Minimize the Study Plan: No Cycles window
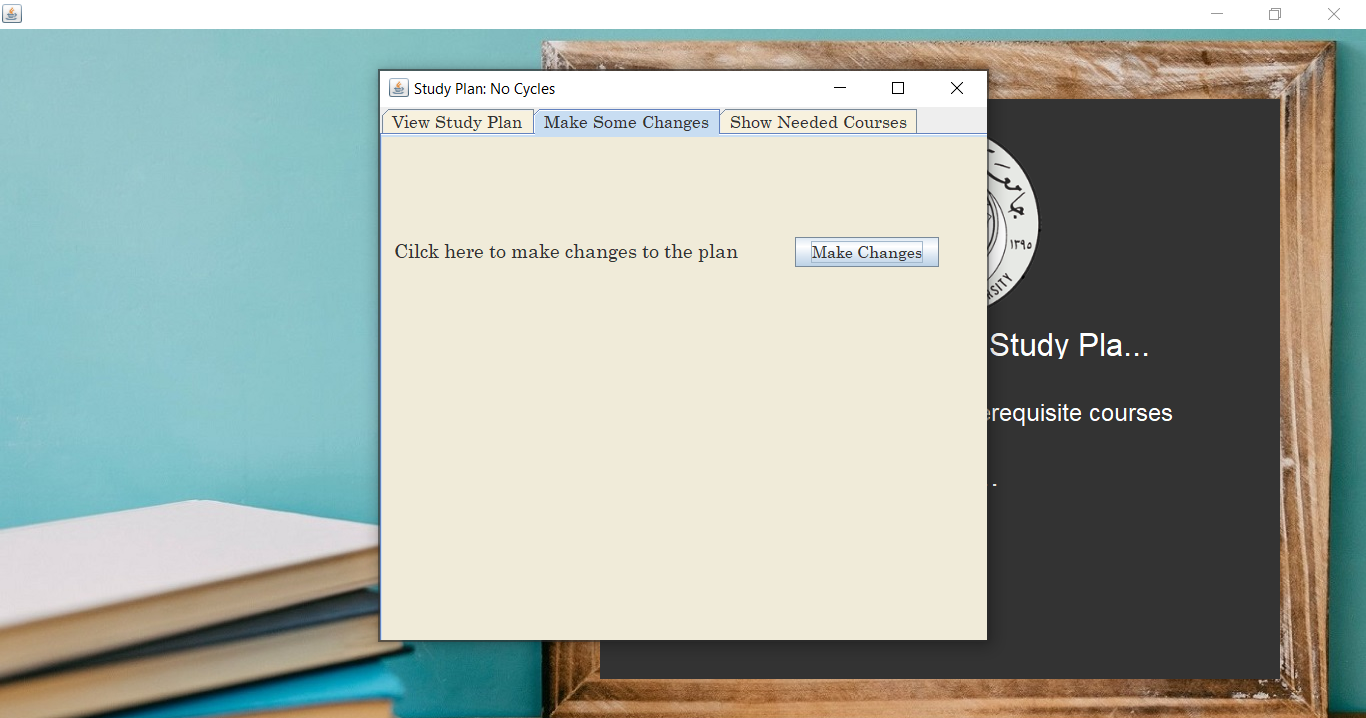Viewport: 1366px width, 718px height. tap(840, 88)
